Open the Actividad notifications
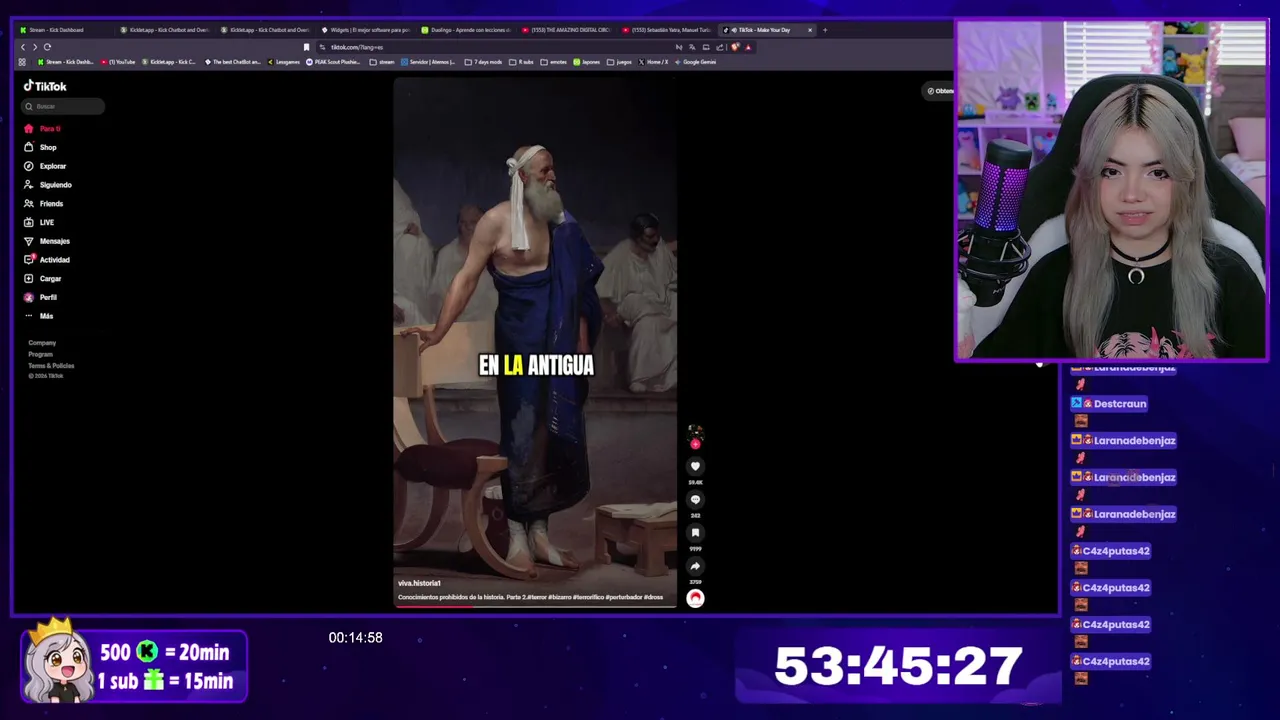The image size is (1280, 720). (x=47, y=260)
